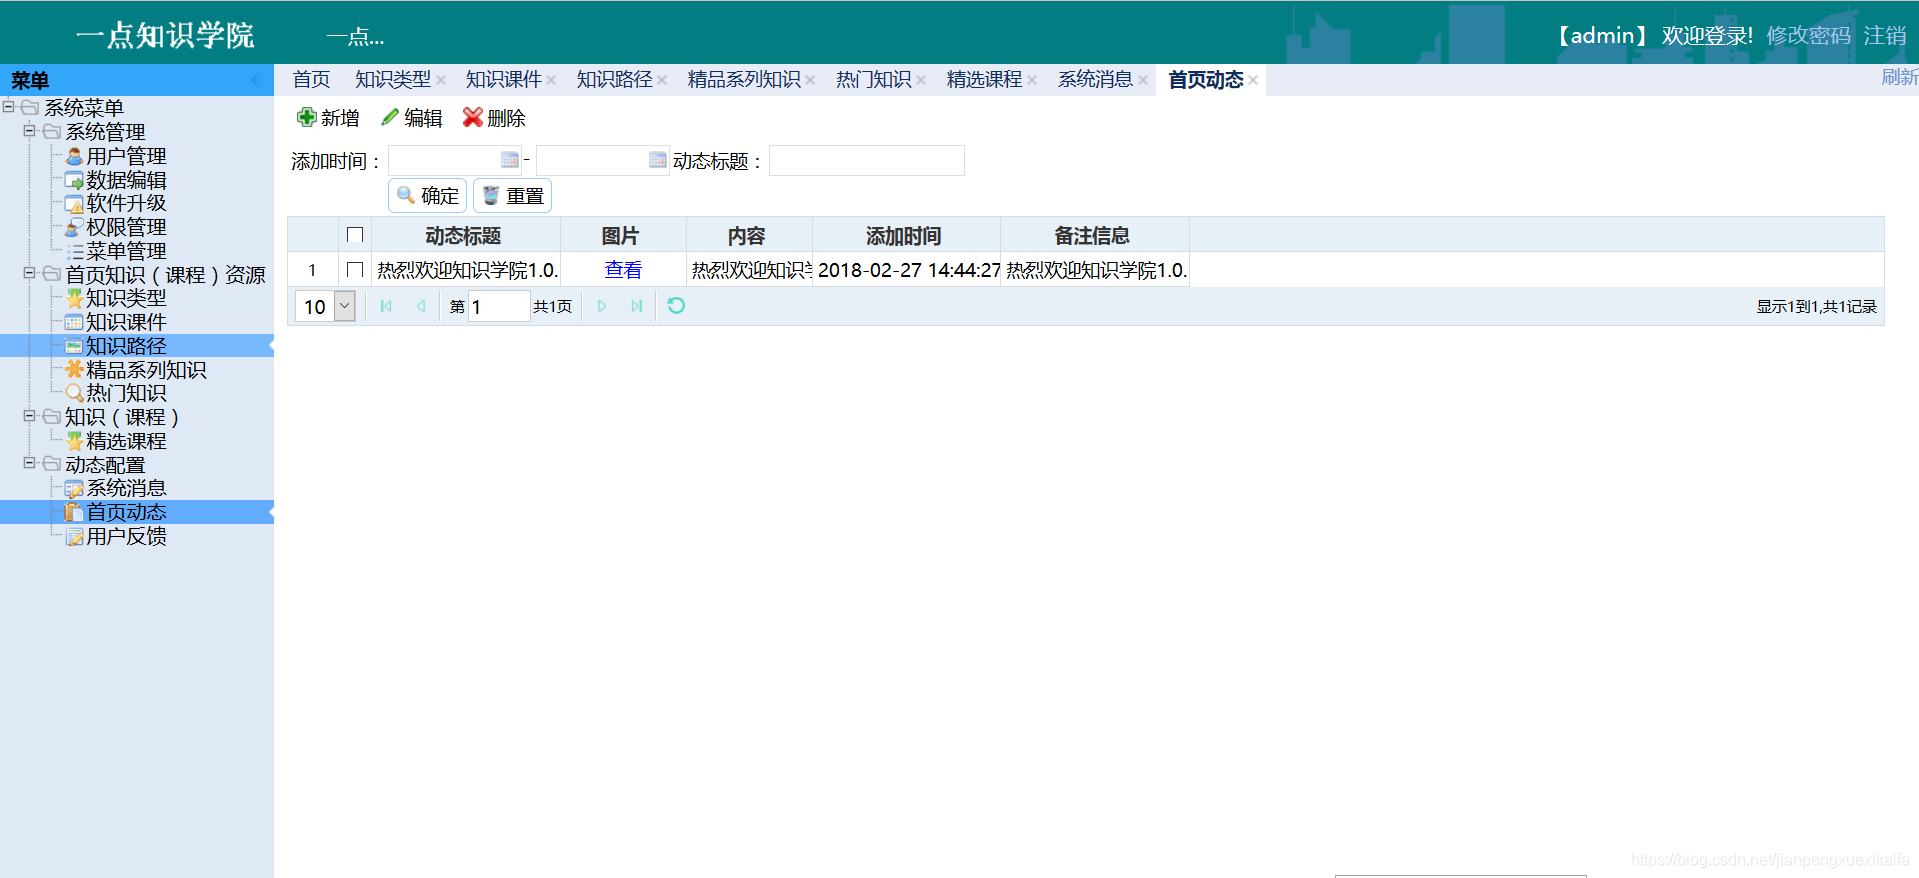Click the 2018-02-27 14:44:27 cell
The width and height of the screenshot is (1919, 878).
(x=907, y=270)
